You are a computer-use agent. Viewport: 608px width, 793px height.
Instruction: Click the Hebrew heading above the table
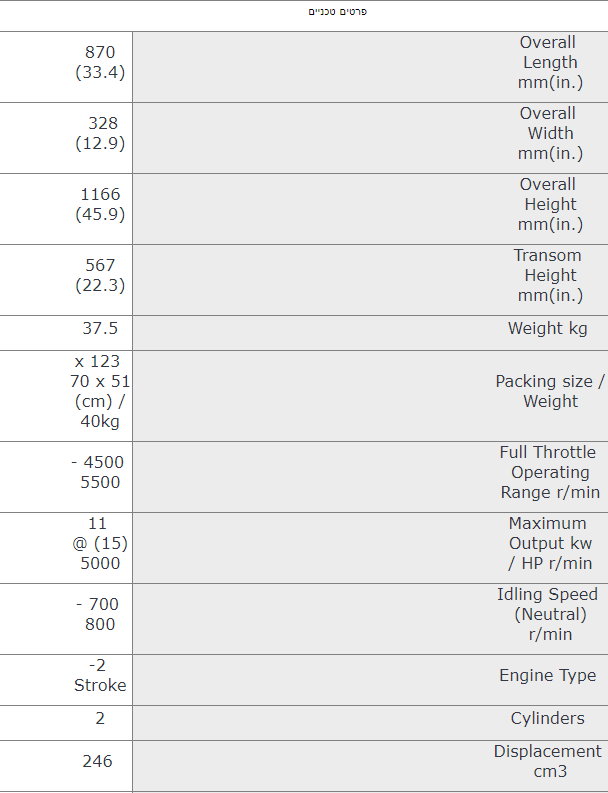[x=337, y=12]
